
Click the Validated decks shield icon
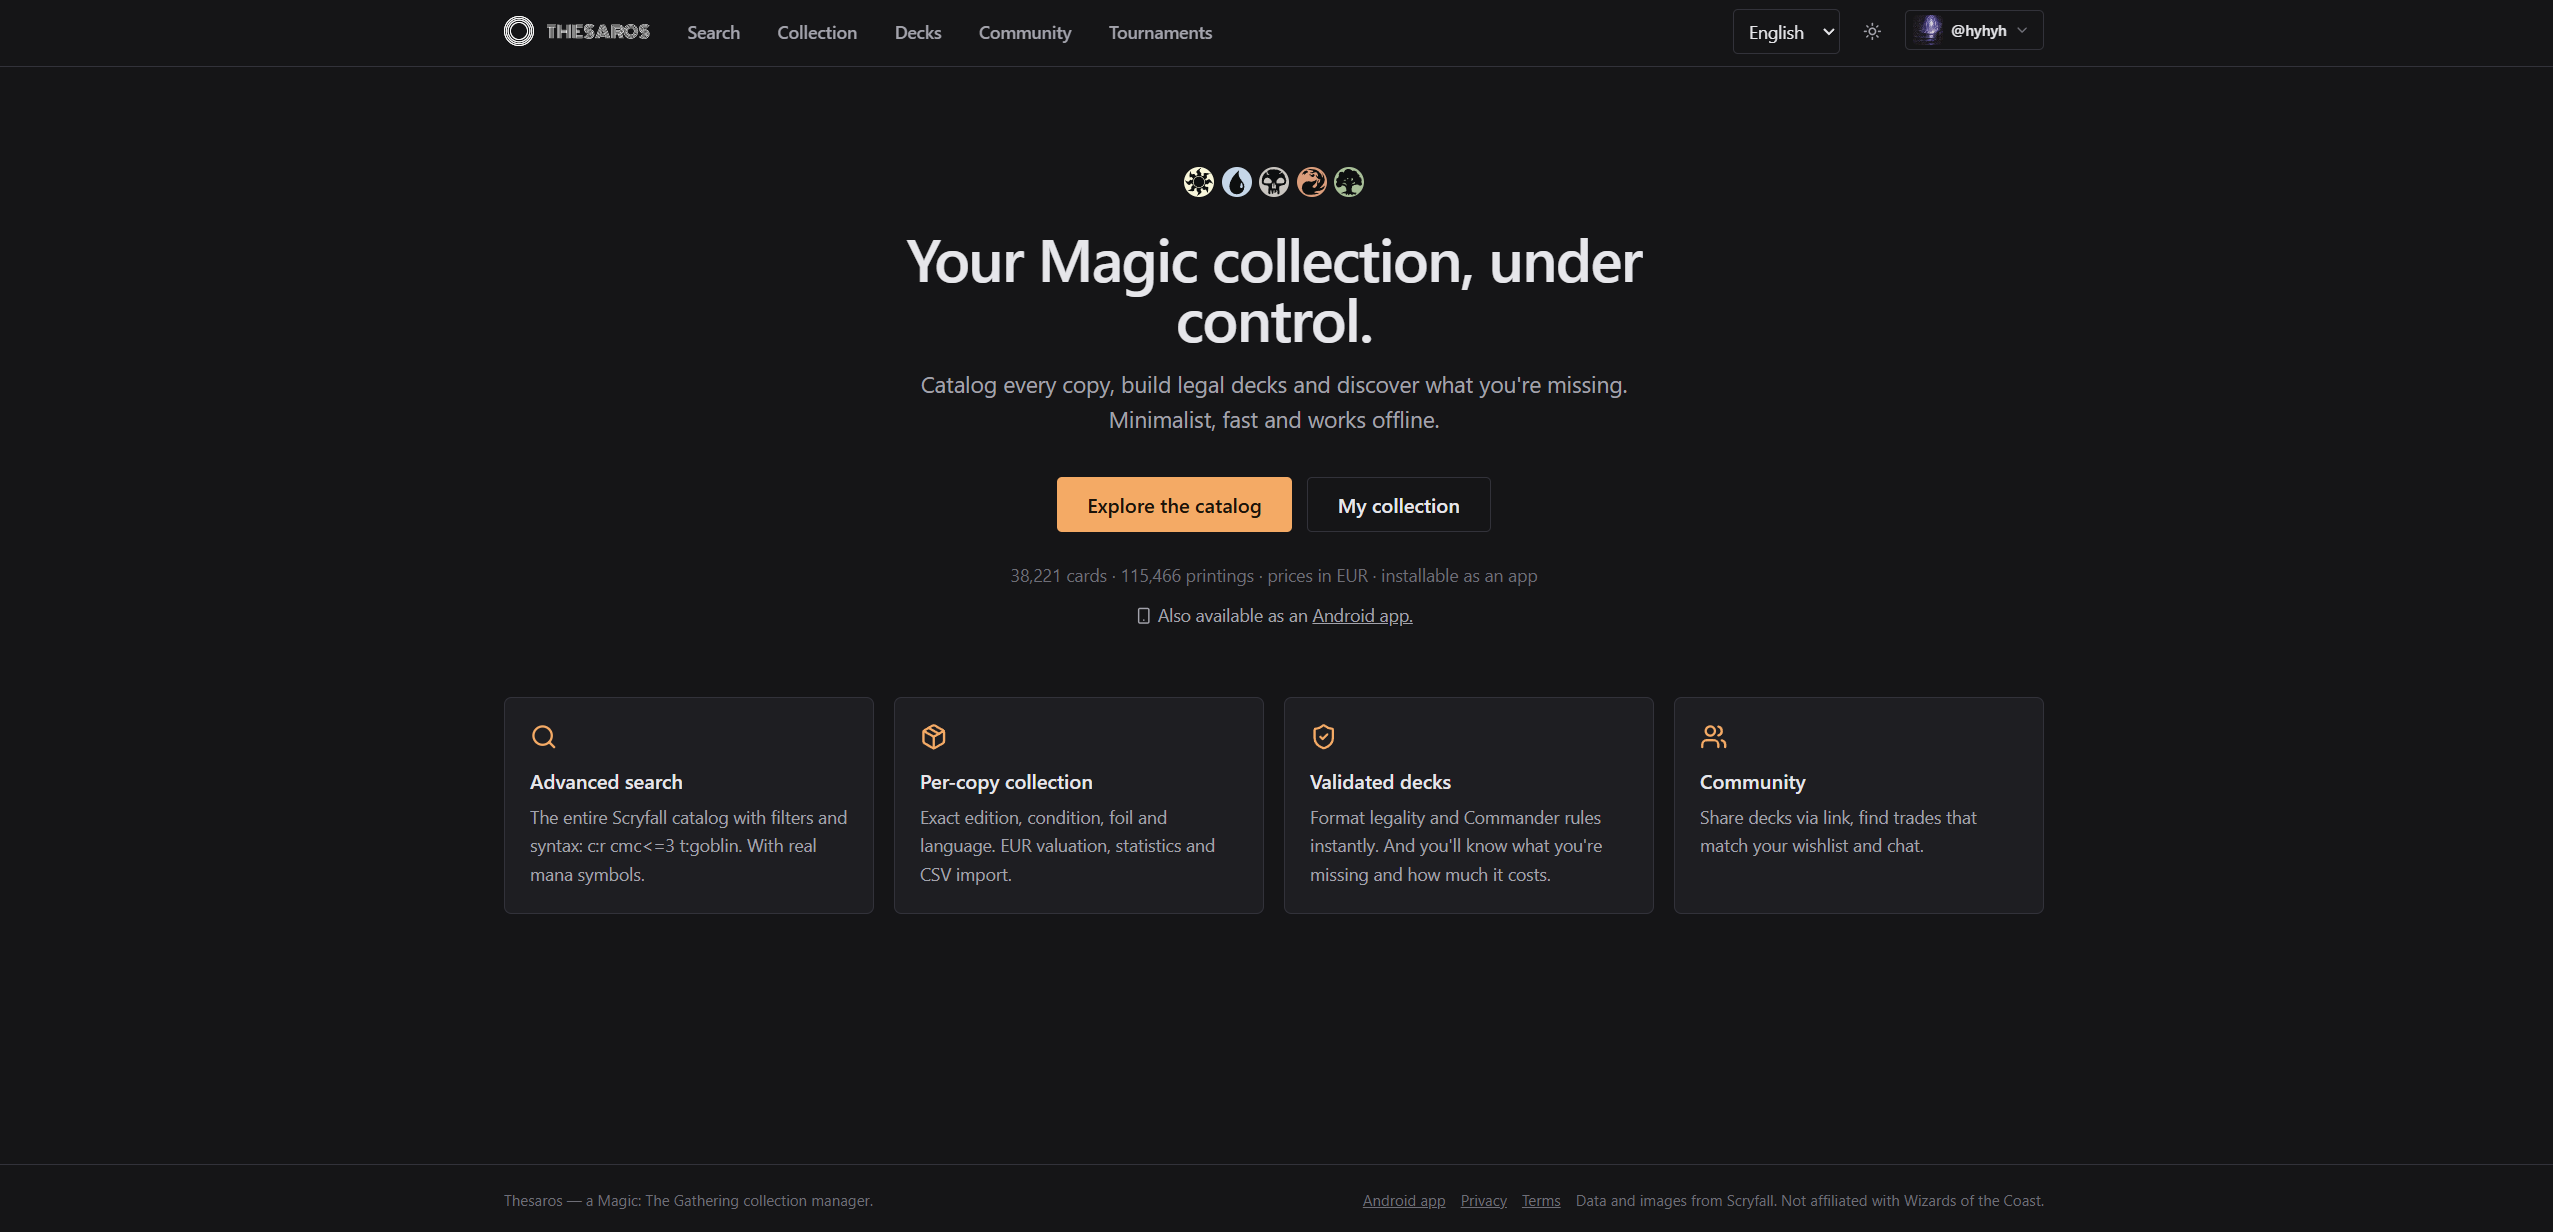(1323, 737)
